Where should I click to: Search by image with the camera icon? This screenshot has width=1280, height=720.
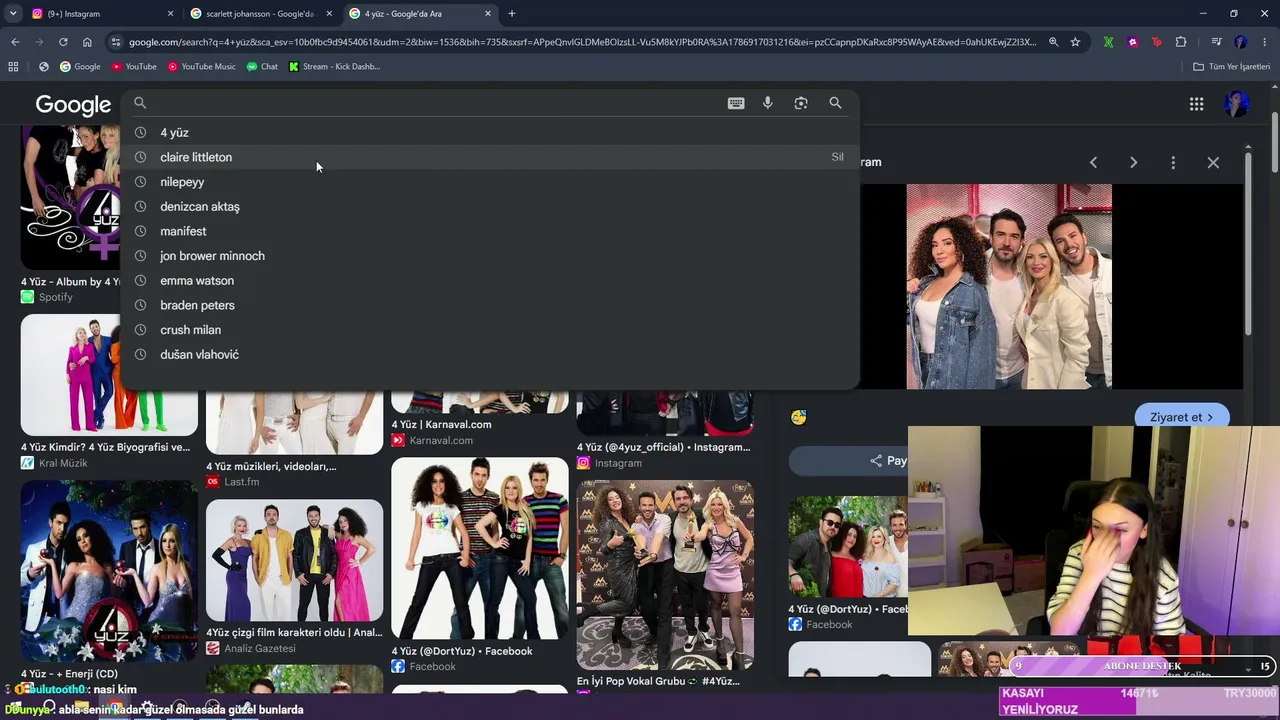[801, 103]
